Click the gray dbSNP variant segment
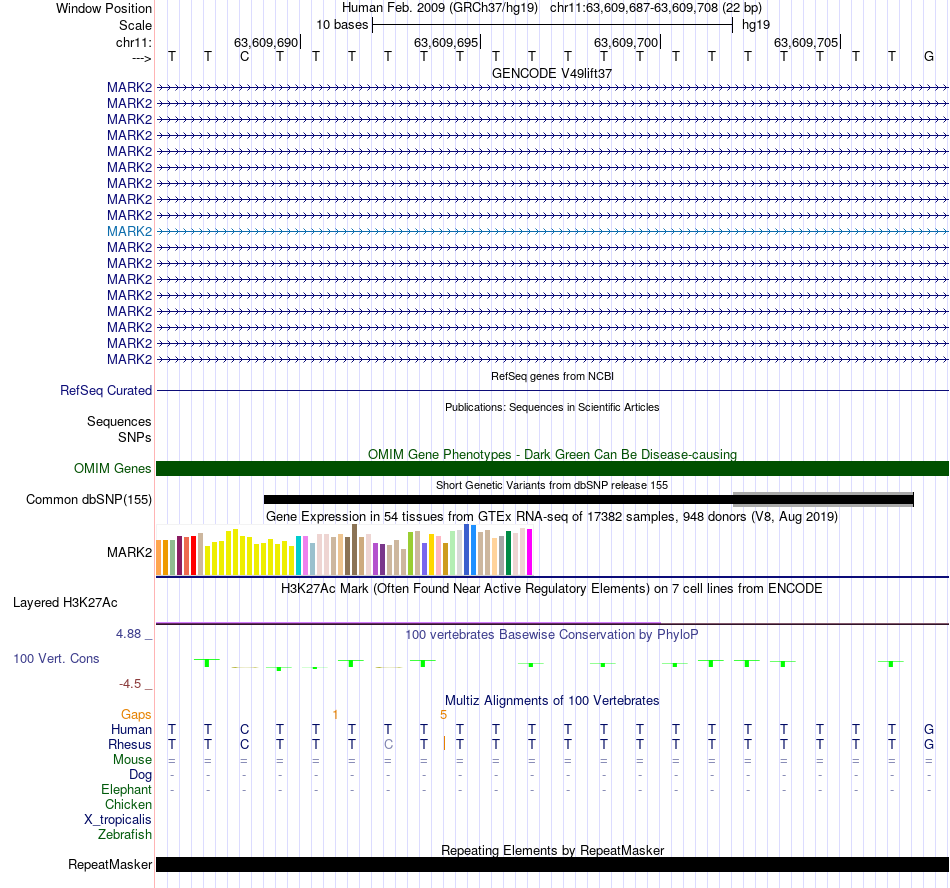The height and width of the screenshot is (888, 950). 823,499
